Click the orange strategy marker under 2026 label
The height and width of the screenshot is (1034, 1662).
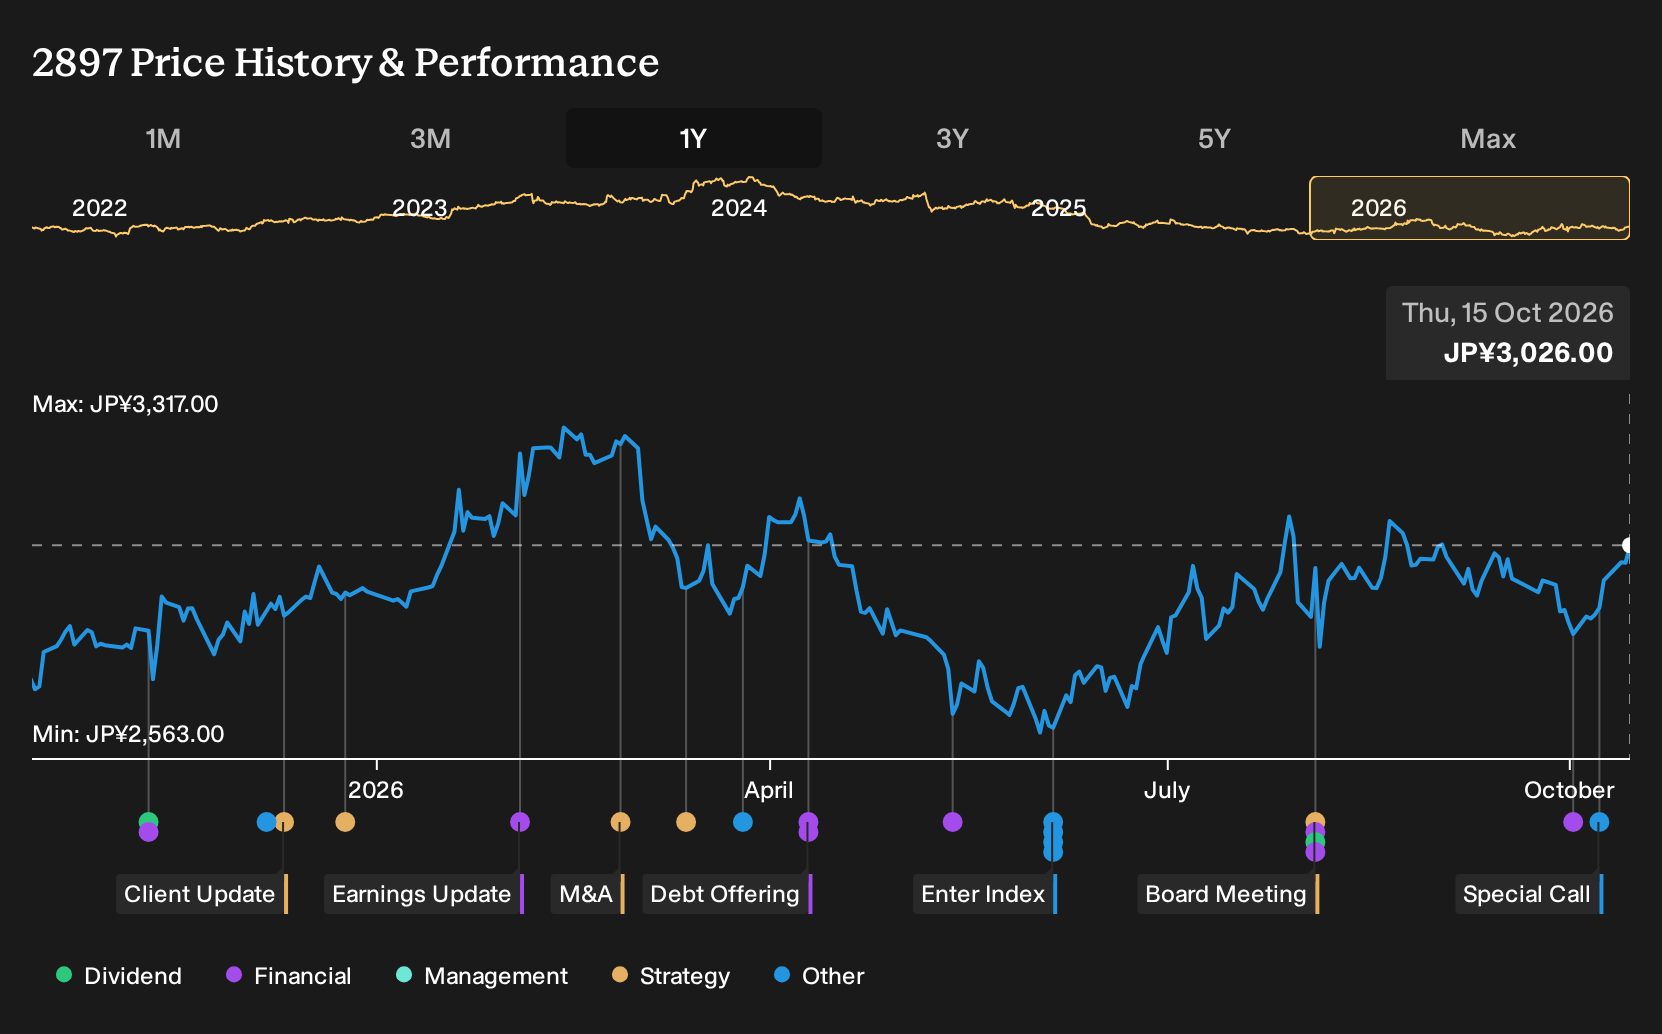pos(345,822)
